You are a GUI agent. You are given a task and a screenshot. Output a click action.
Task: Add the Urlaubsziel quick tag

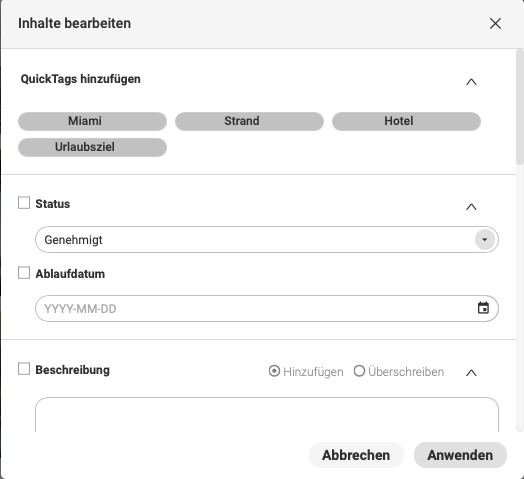point(92,147)
